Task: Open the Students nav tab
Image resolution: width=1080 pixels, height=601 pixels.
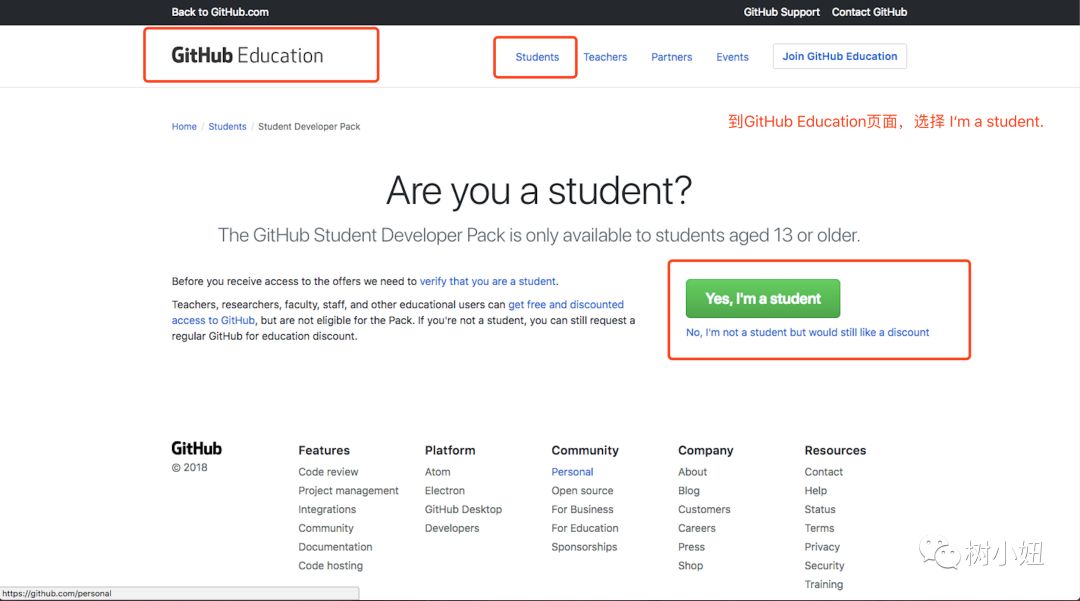Action: point(537,57)
